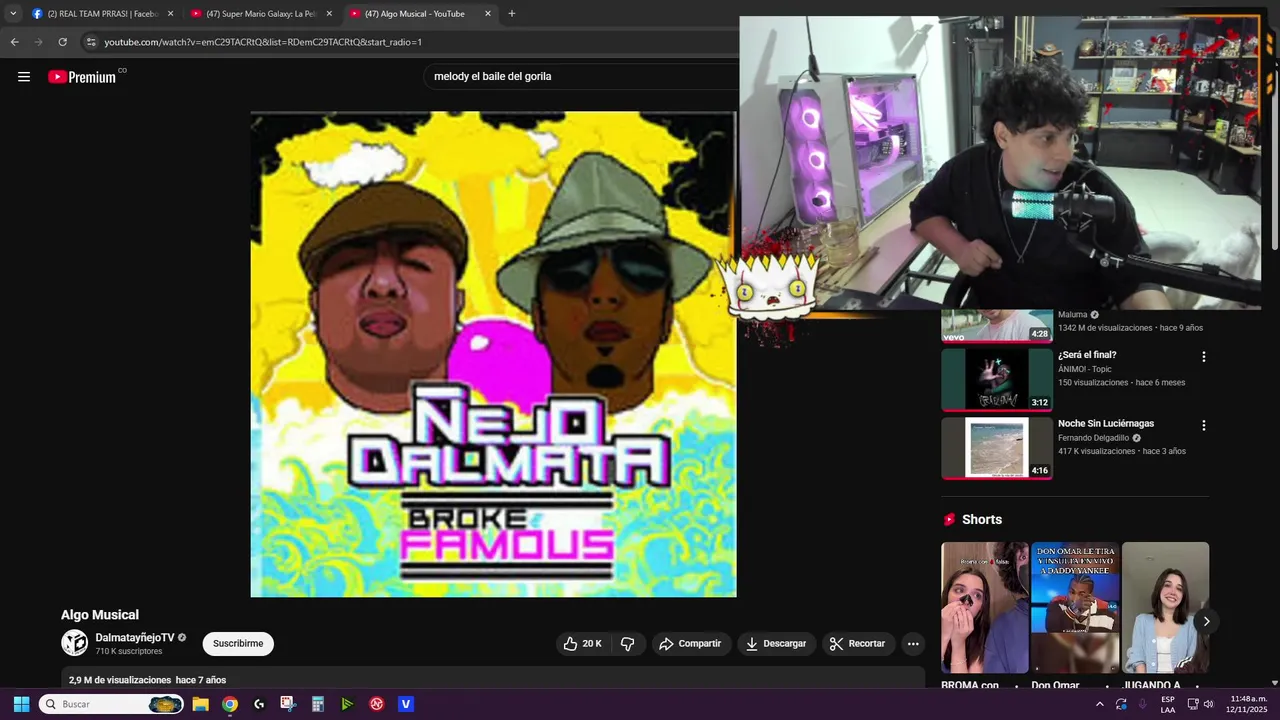Open the BROMA con Short
Image resolution: width=1280 pixels, height=720 pixels.
coord(985,608)
